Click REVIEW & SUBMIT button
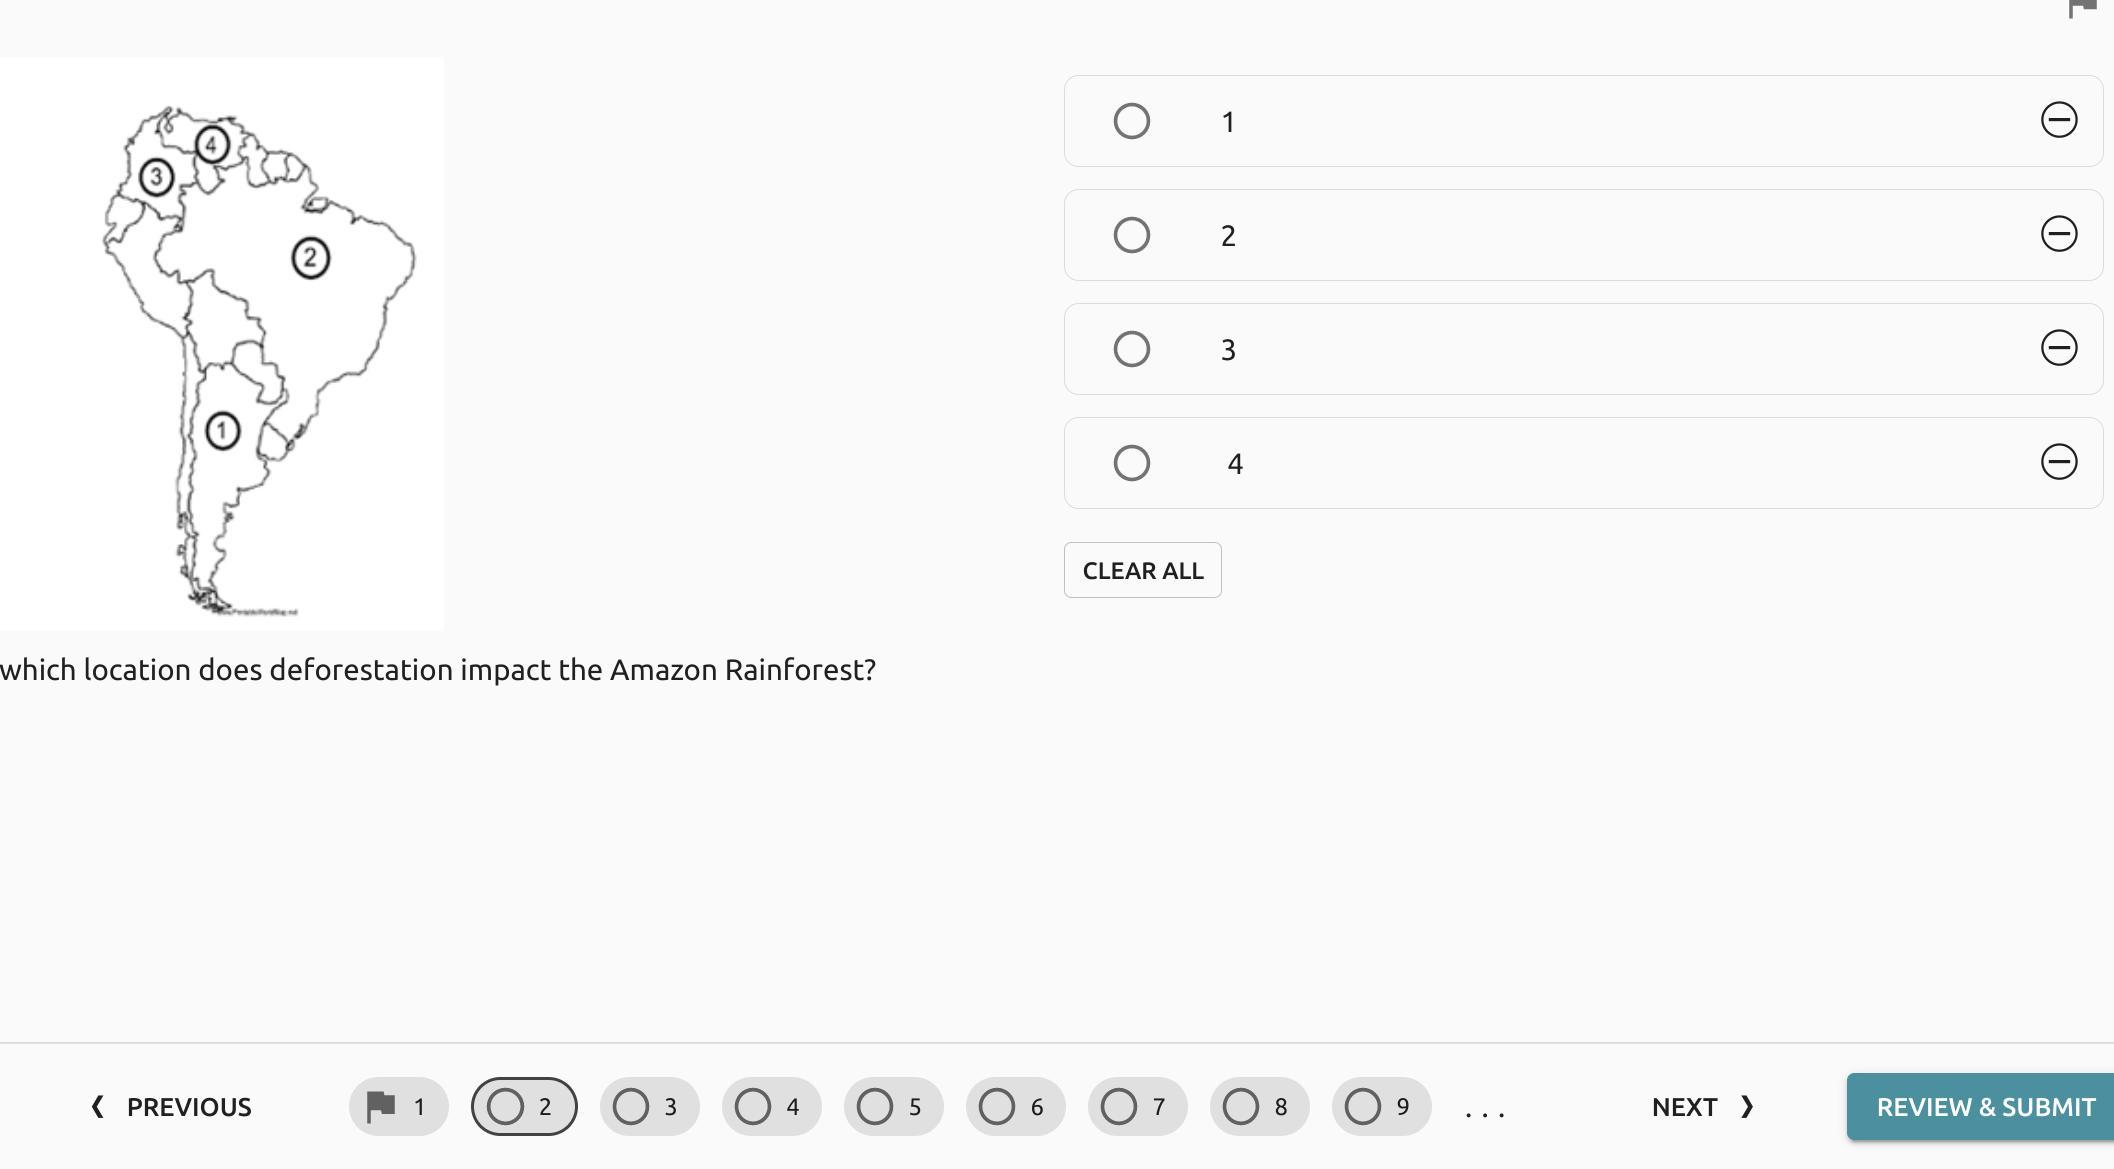Screen dimensions: 2114x1169 [1984, 1107]
